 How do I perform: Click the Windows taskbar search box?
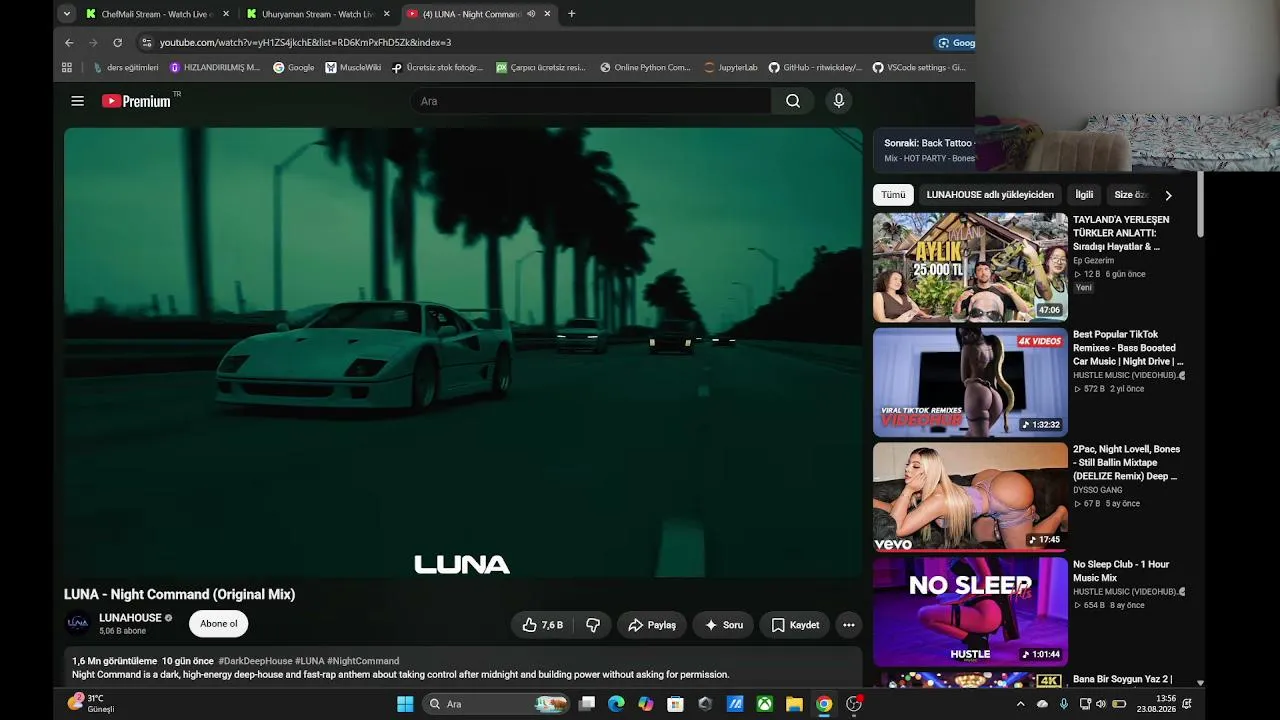[x=496, y=704]
